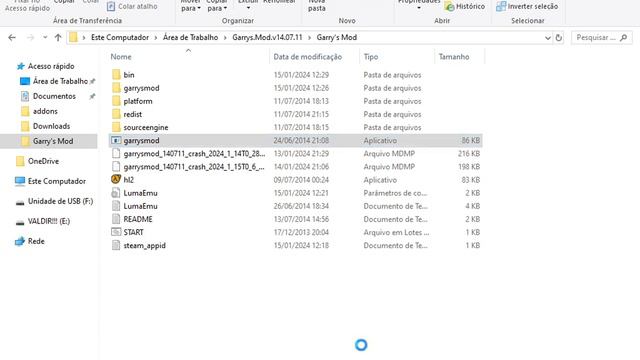Viewport: 640px width, 360px height.
Task: Click the Forward navigation arrow
Action: [x=30, y=38]
